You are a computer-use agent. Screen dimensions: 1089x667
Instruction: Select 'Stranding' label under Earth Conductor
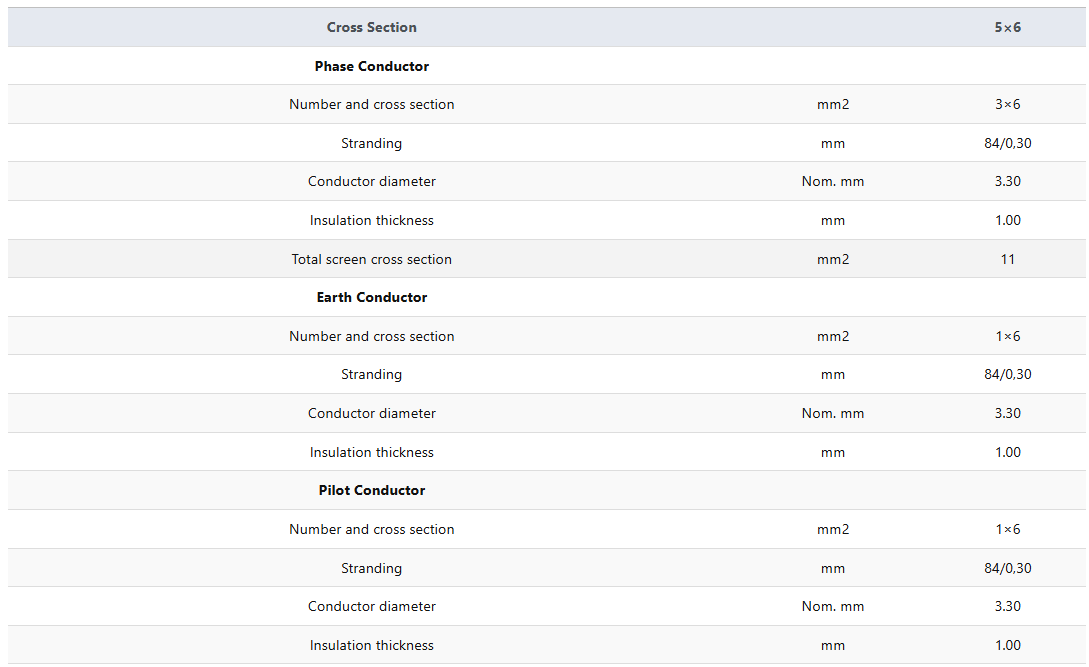(x=372, y=374)
